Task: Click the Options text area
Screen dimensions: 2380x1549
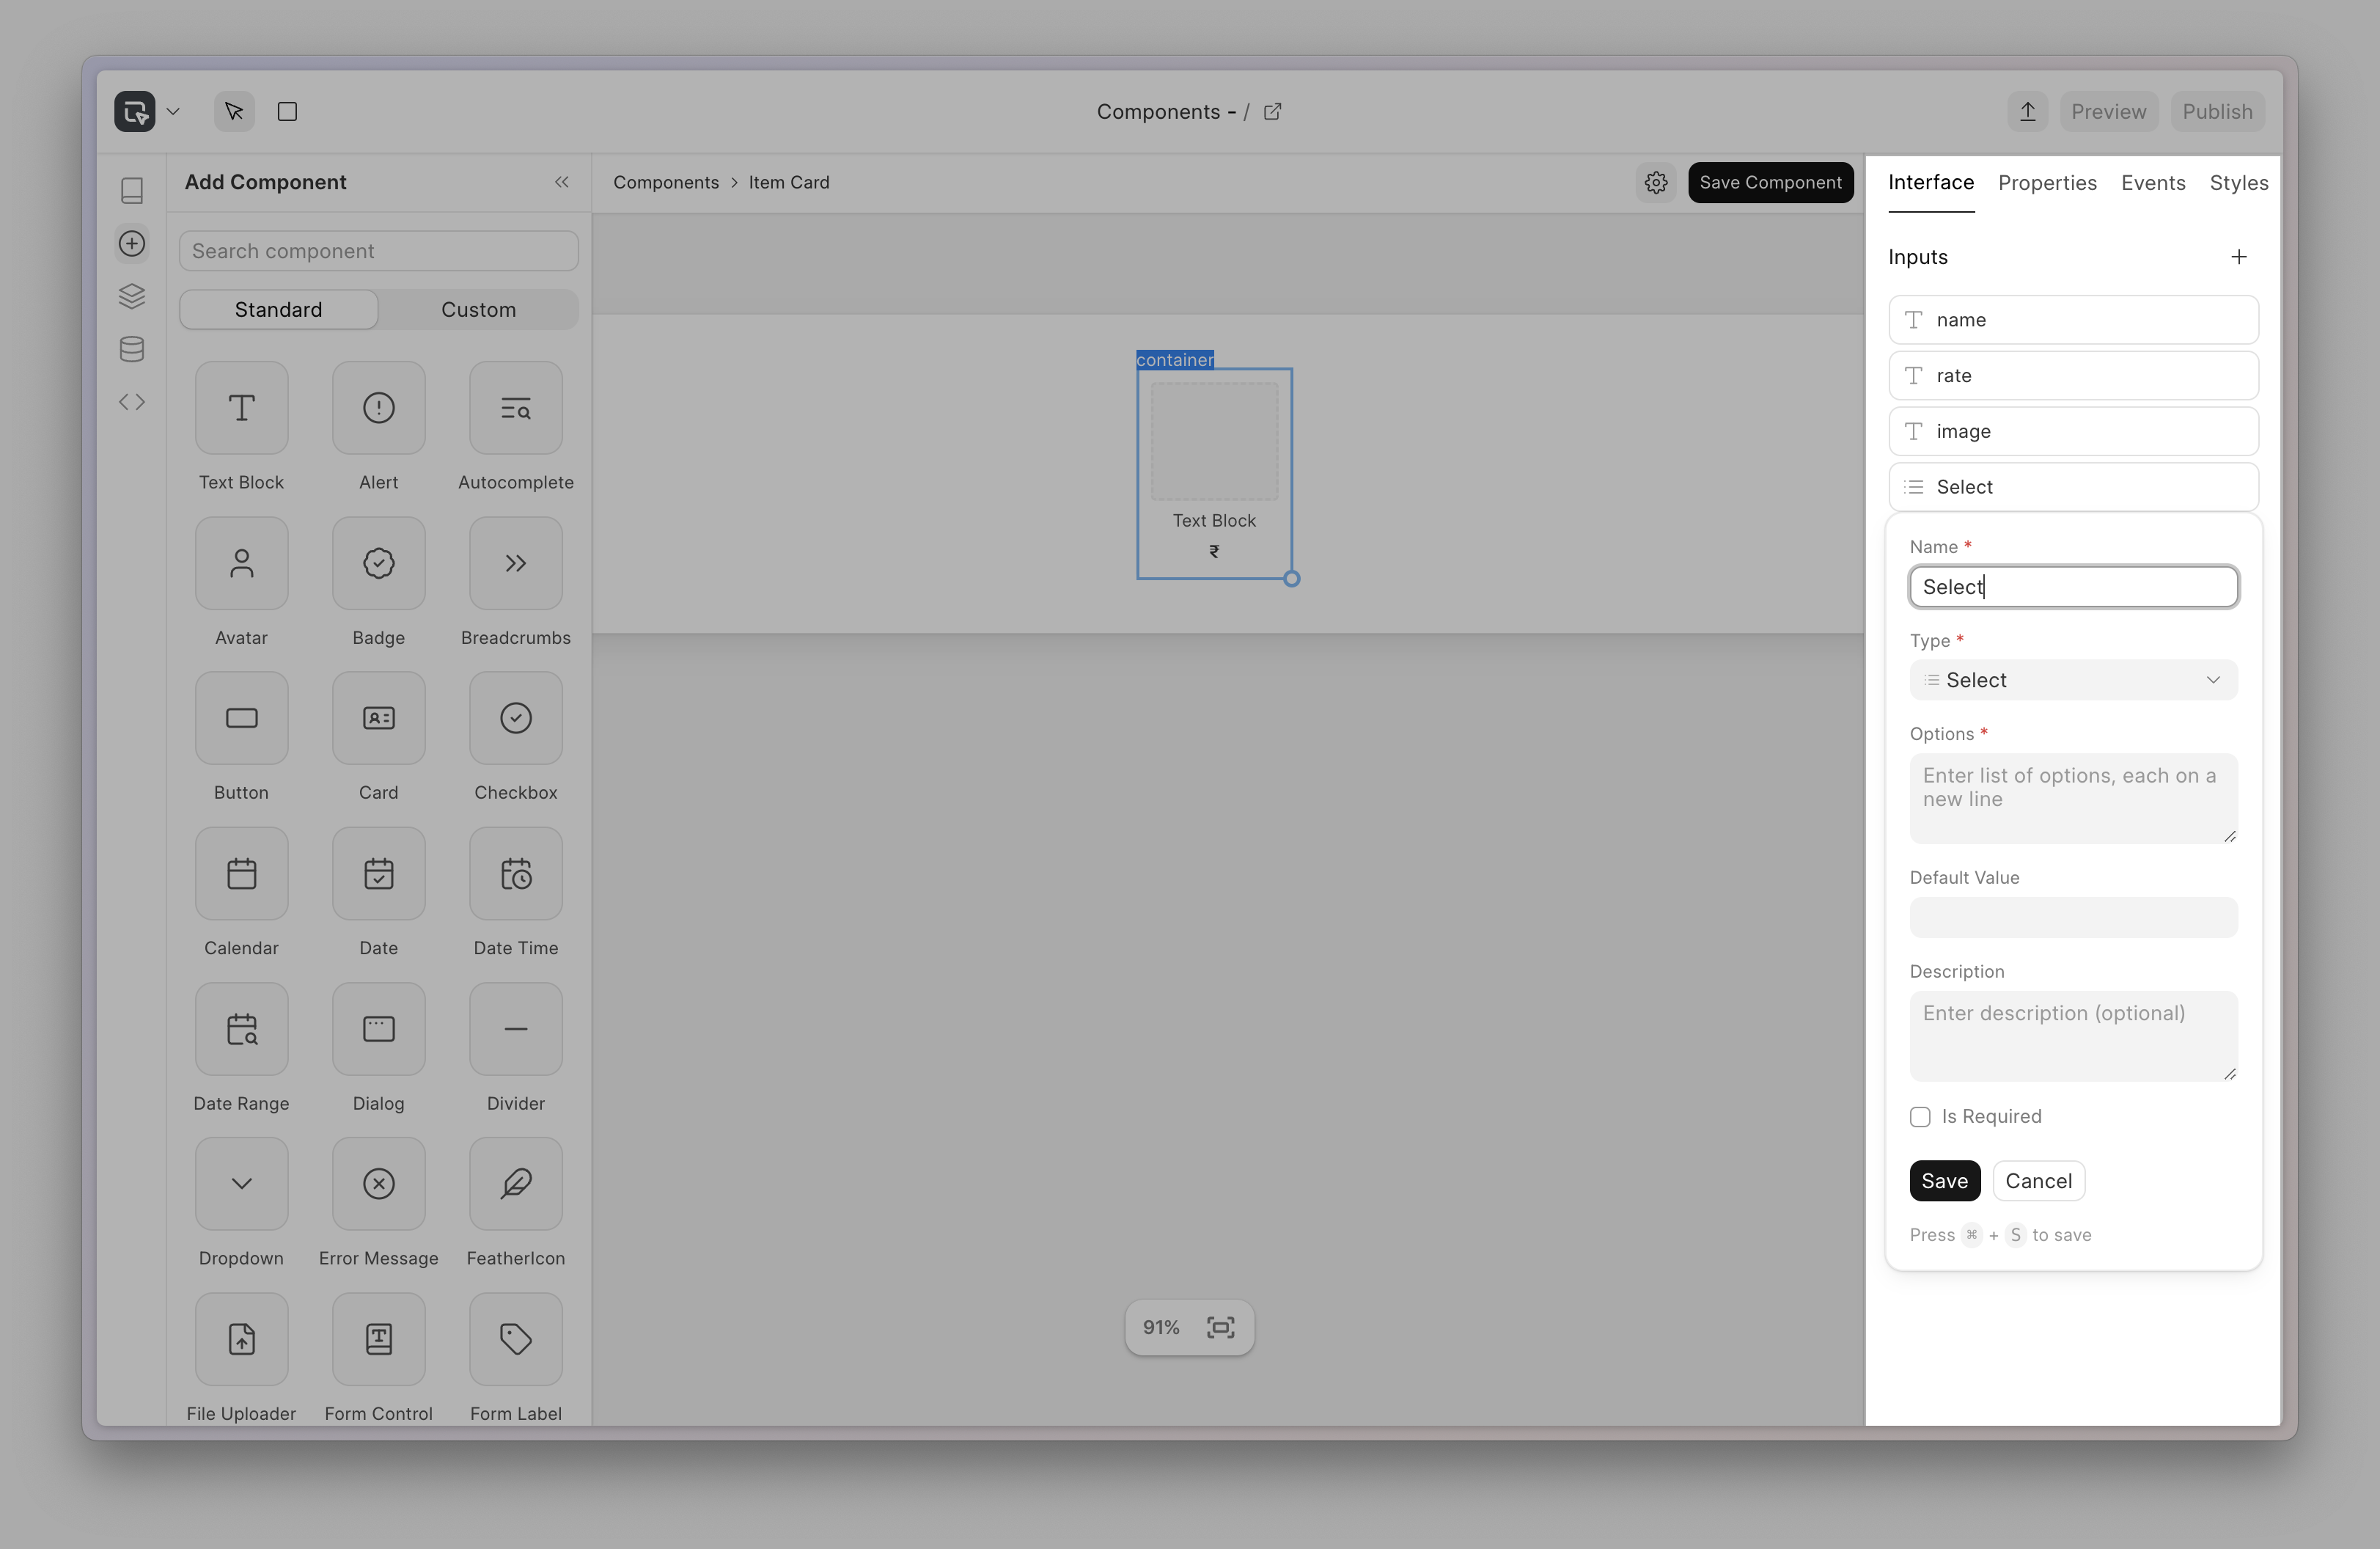Action: pos(2072,798)
